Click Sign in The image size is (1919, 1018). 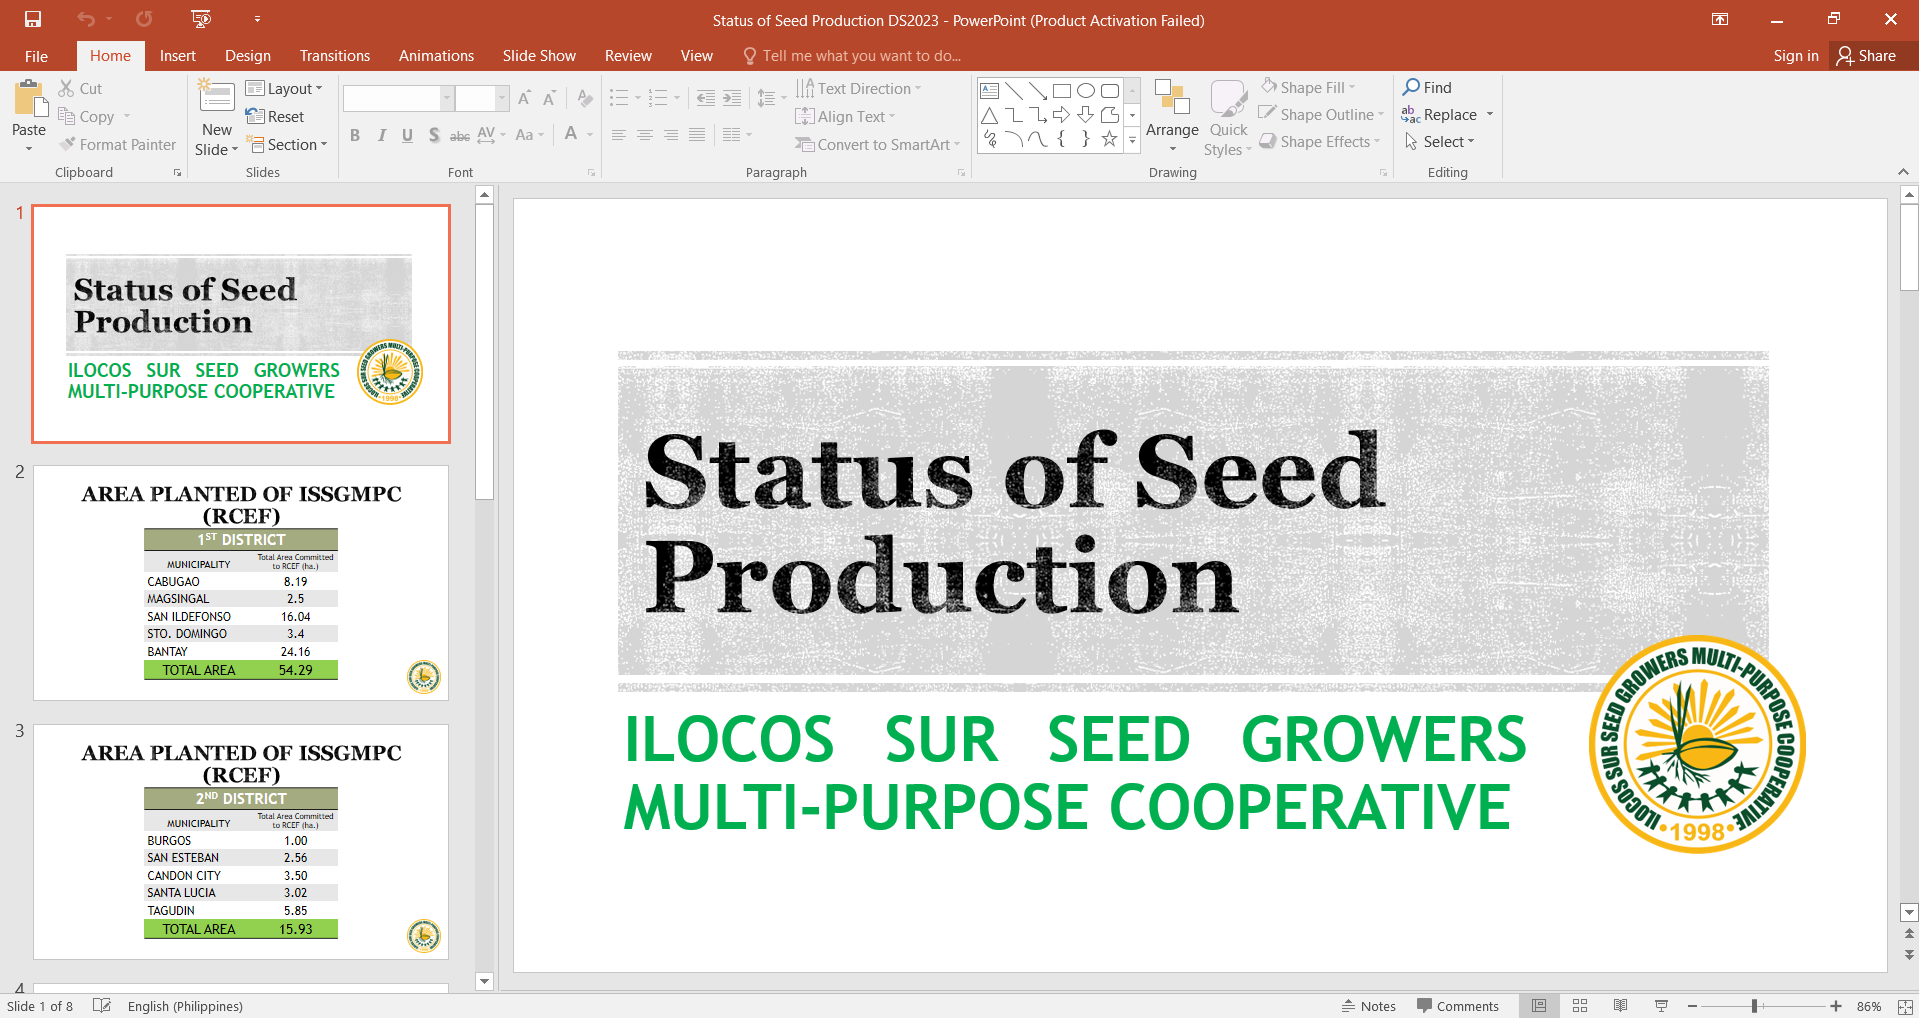[x=1796, y=56]
